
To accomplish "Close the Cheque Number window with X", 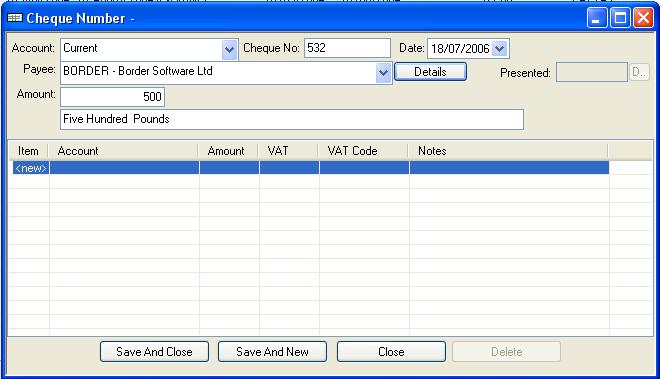I will pyautogui.click(x=644, y=18).
